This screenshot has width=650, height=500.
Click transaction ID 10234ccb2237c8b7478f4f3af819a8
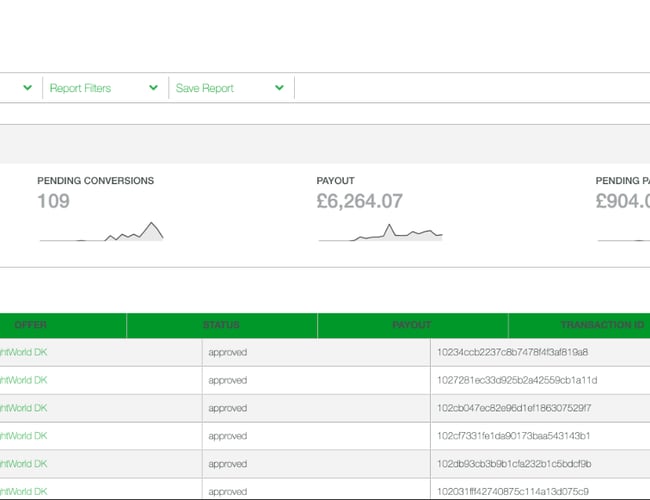click(x=512, y=352)
